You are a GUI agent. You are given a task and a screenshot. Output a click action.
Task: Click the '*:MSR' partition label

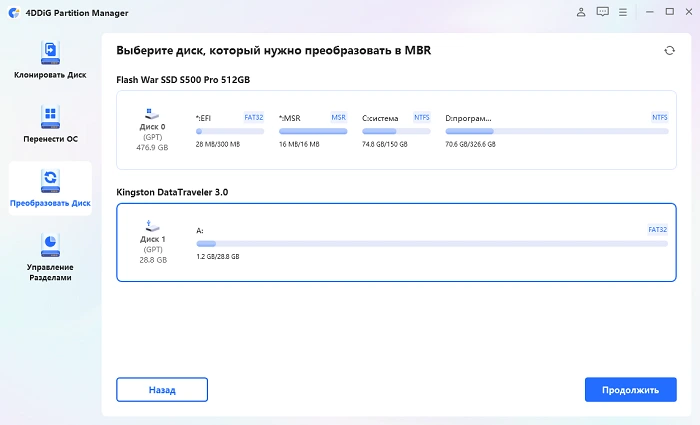pyautogui.click(x=290, y=118)
